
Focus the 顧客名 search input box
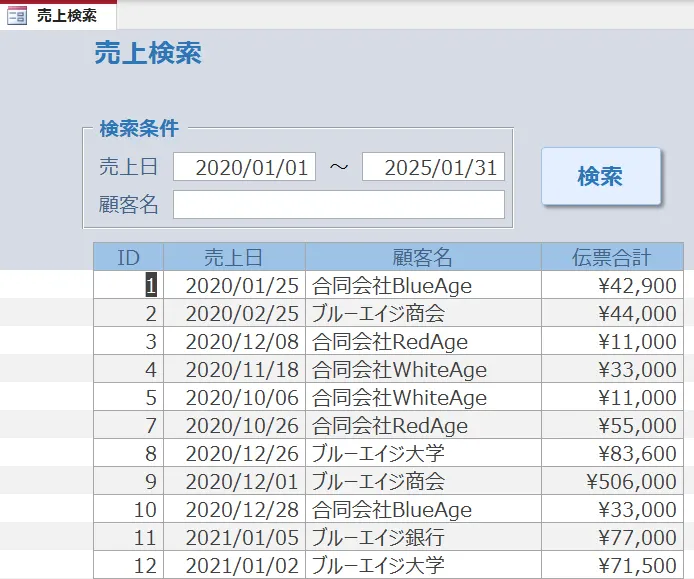click(339, 205)
